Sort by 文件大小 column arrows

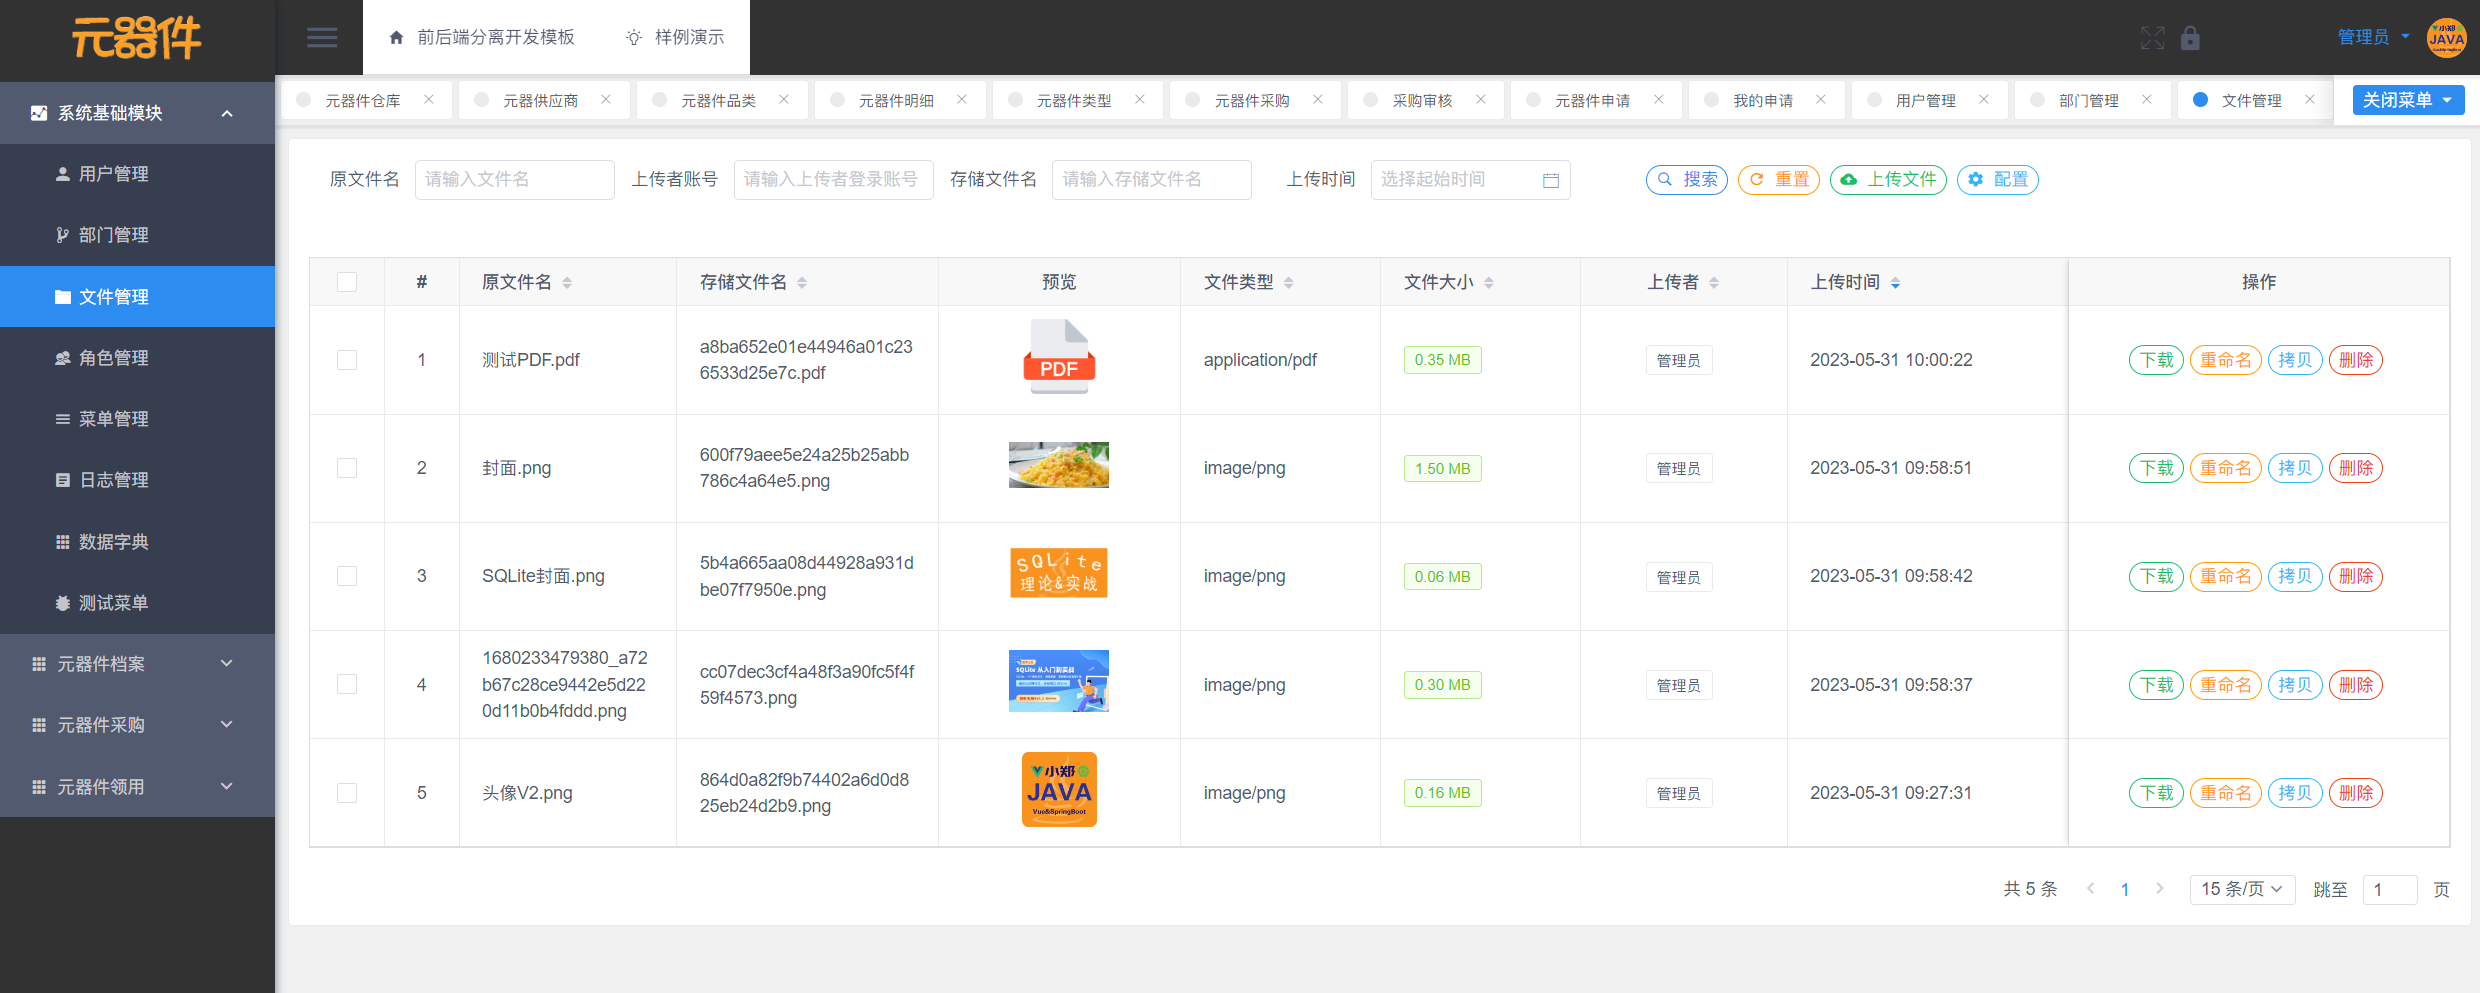[1489, 283]
